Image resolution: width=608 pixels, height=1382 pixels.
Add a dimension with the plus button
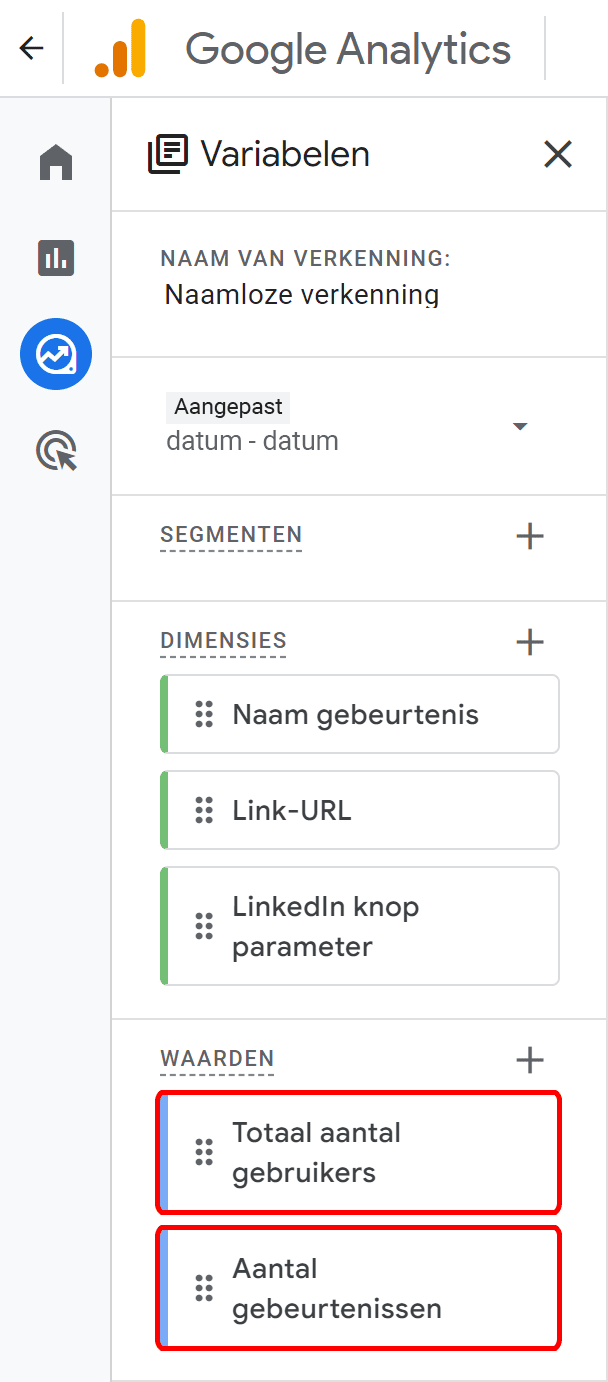pyautogui.click(x=529, y=641)
